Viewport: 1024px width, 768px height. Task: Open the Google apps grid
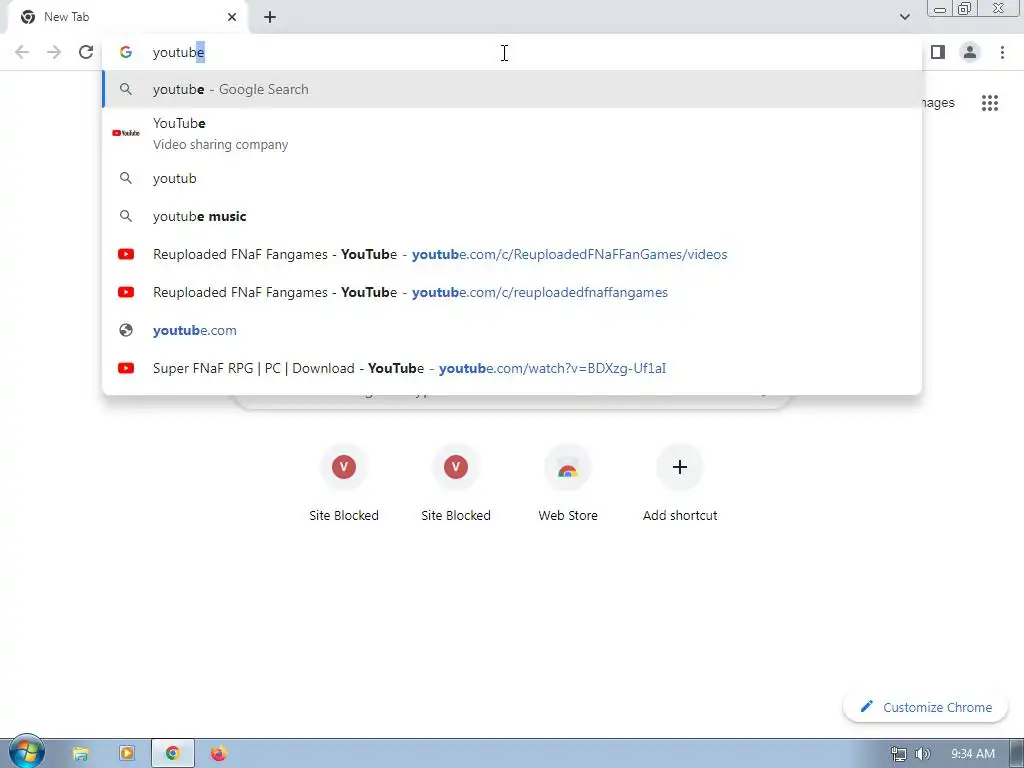click(x=990, y=103)
